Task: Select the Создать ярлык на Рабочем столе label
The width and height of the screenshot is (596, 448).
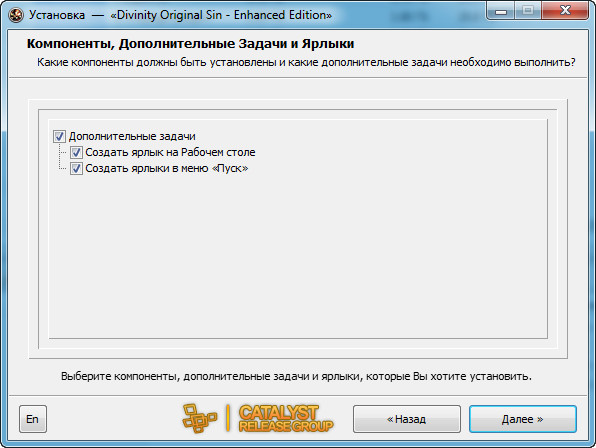Action: 170,152
